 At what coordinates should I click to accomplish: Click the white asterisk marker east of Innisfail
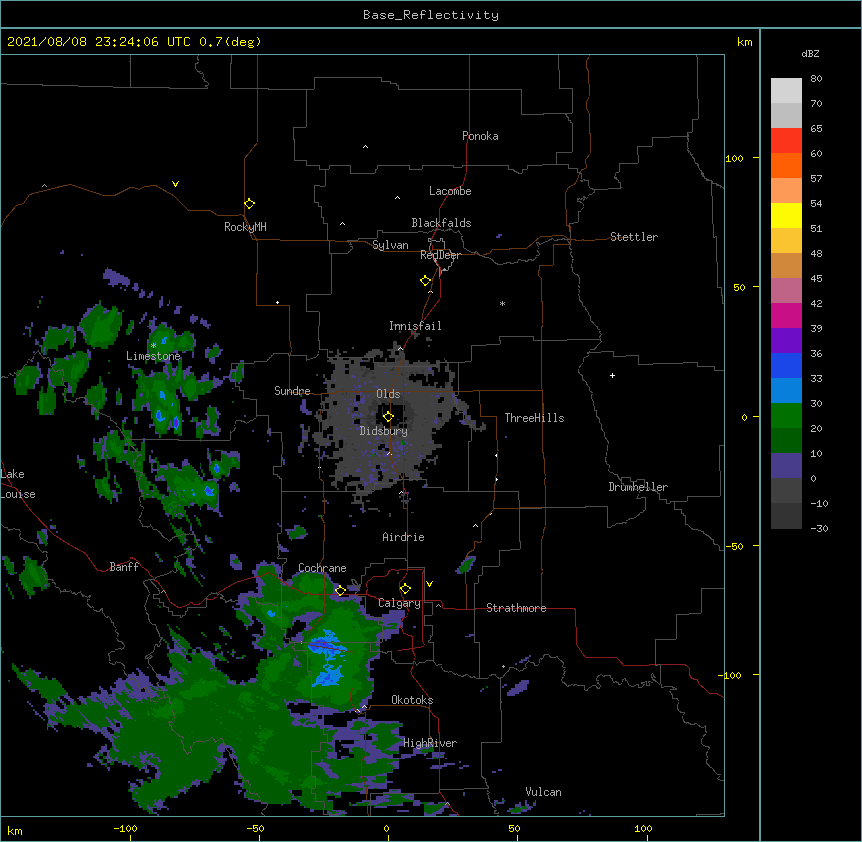[x=502, y=303]
